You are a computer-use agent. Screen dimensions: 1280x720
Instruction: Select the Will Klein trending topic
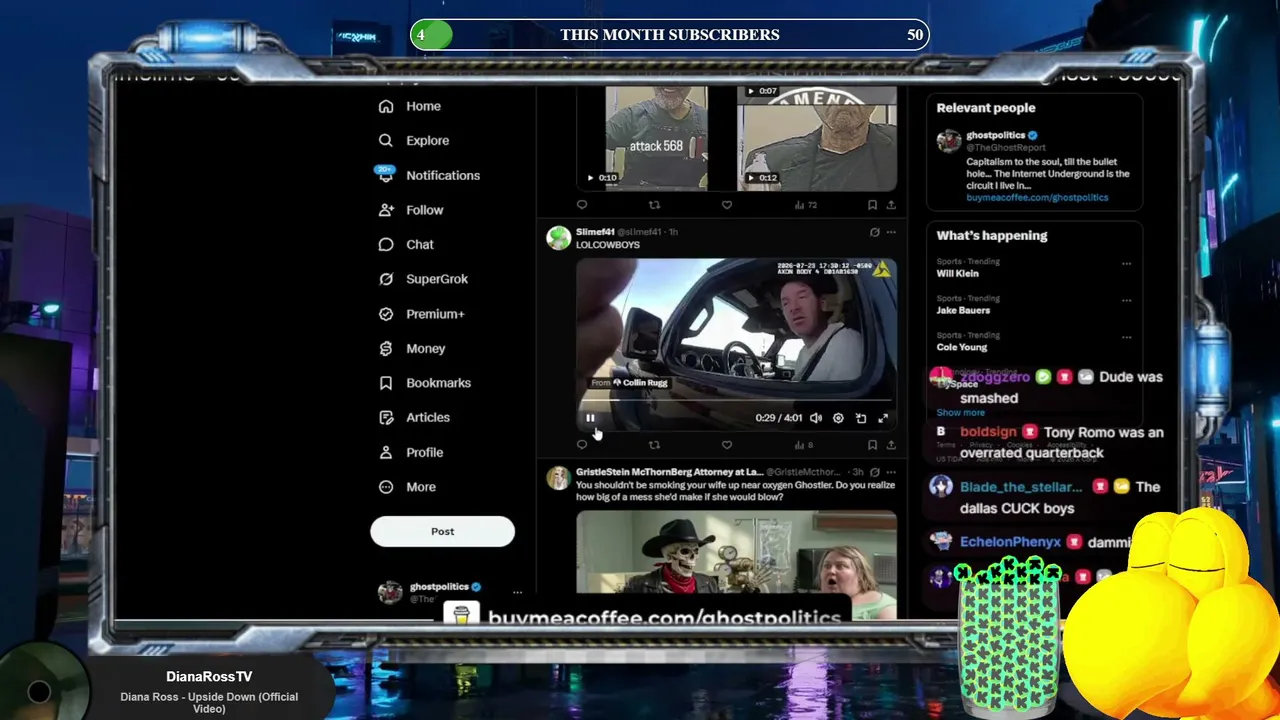[x=957, y=274]
